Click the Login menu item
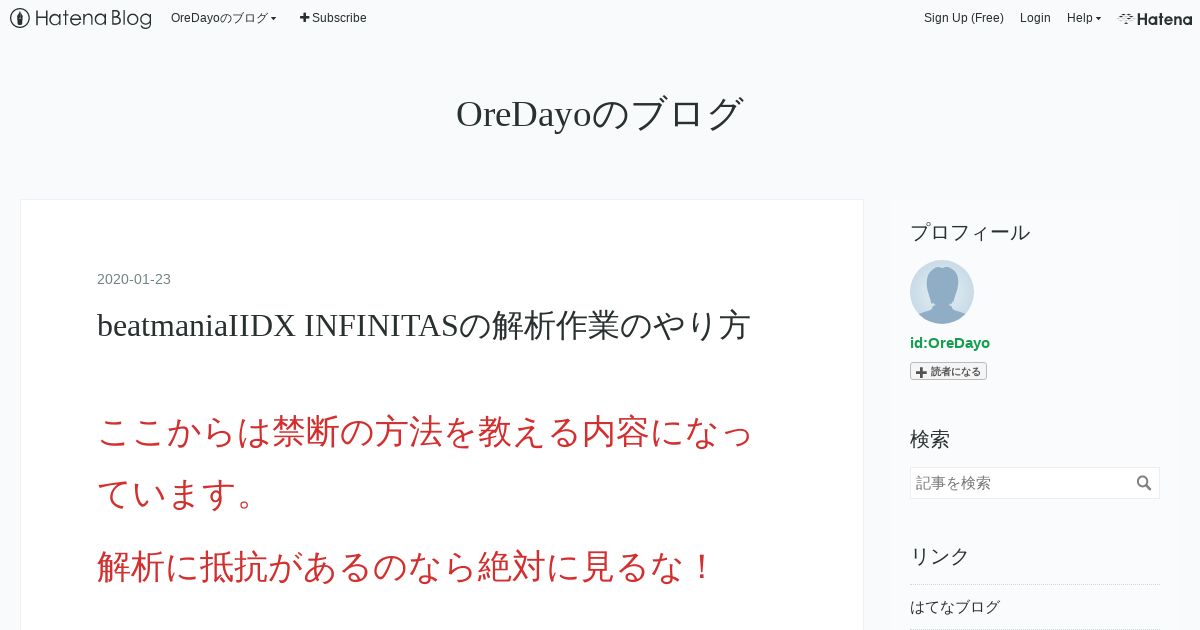The image size is (1200, 630). tap(1035, 18)
